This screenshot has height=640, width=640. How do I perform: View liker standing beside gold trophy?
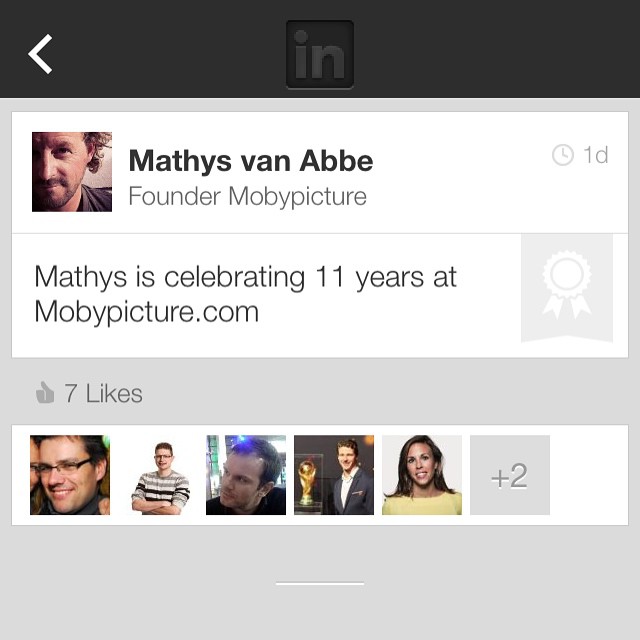point(334,475)
